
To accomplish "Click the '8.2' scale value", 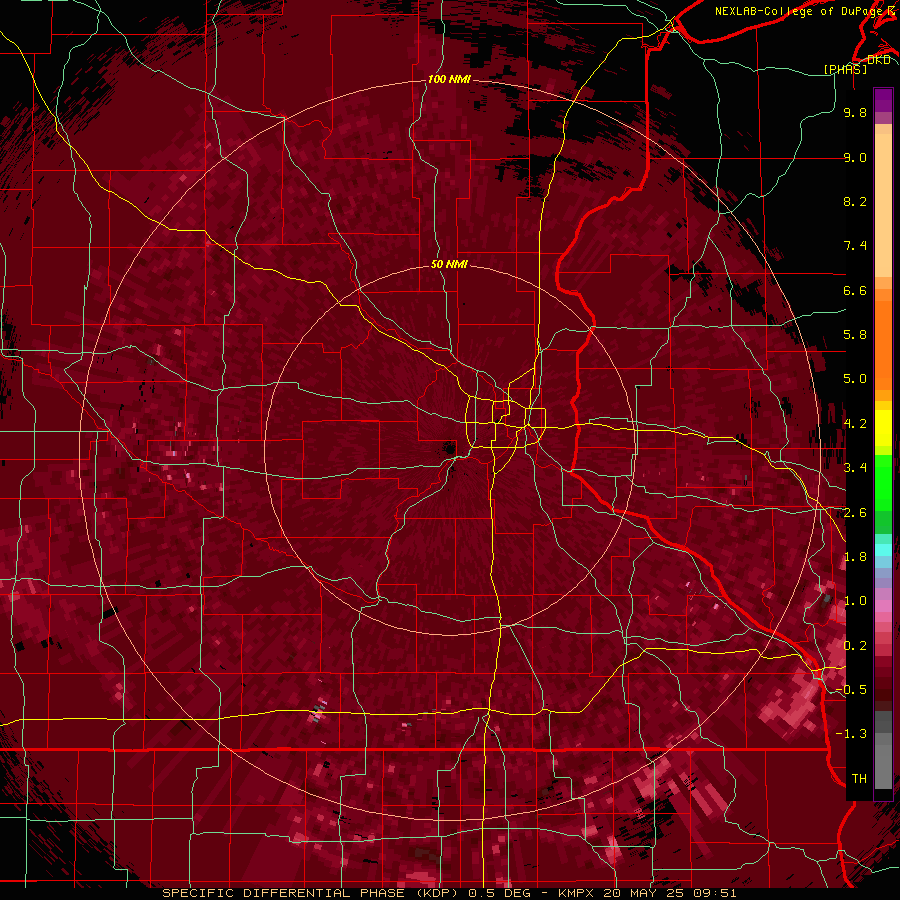I will point(855,201).
